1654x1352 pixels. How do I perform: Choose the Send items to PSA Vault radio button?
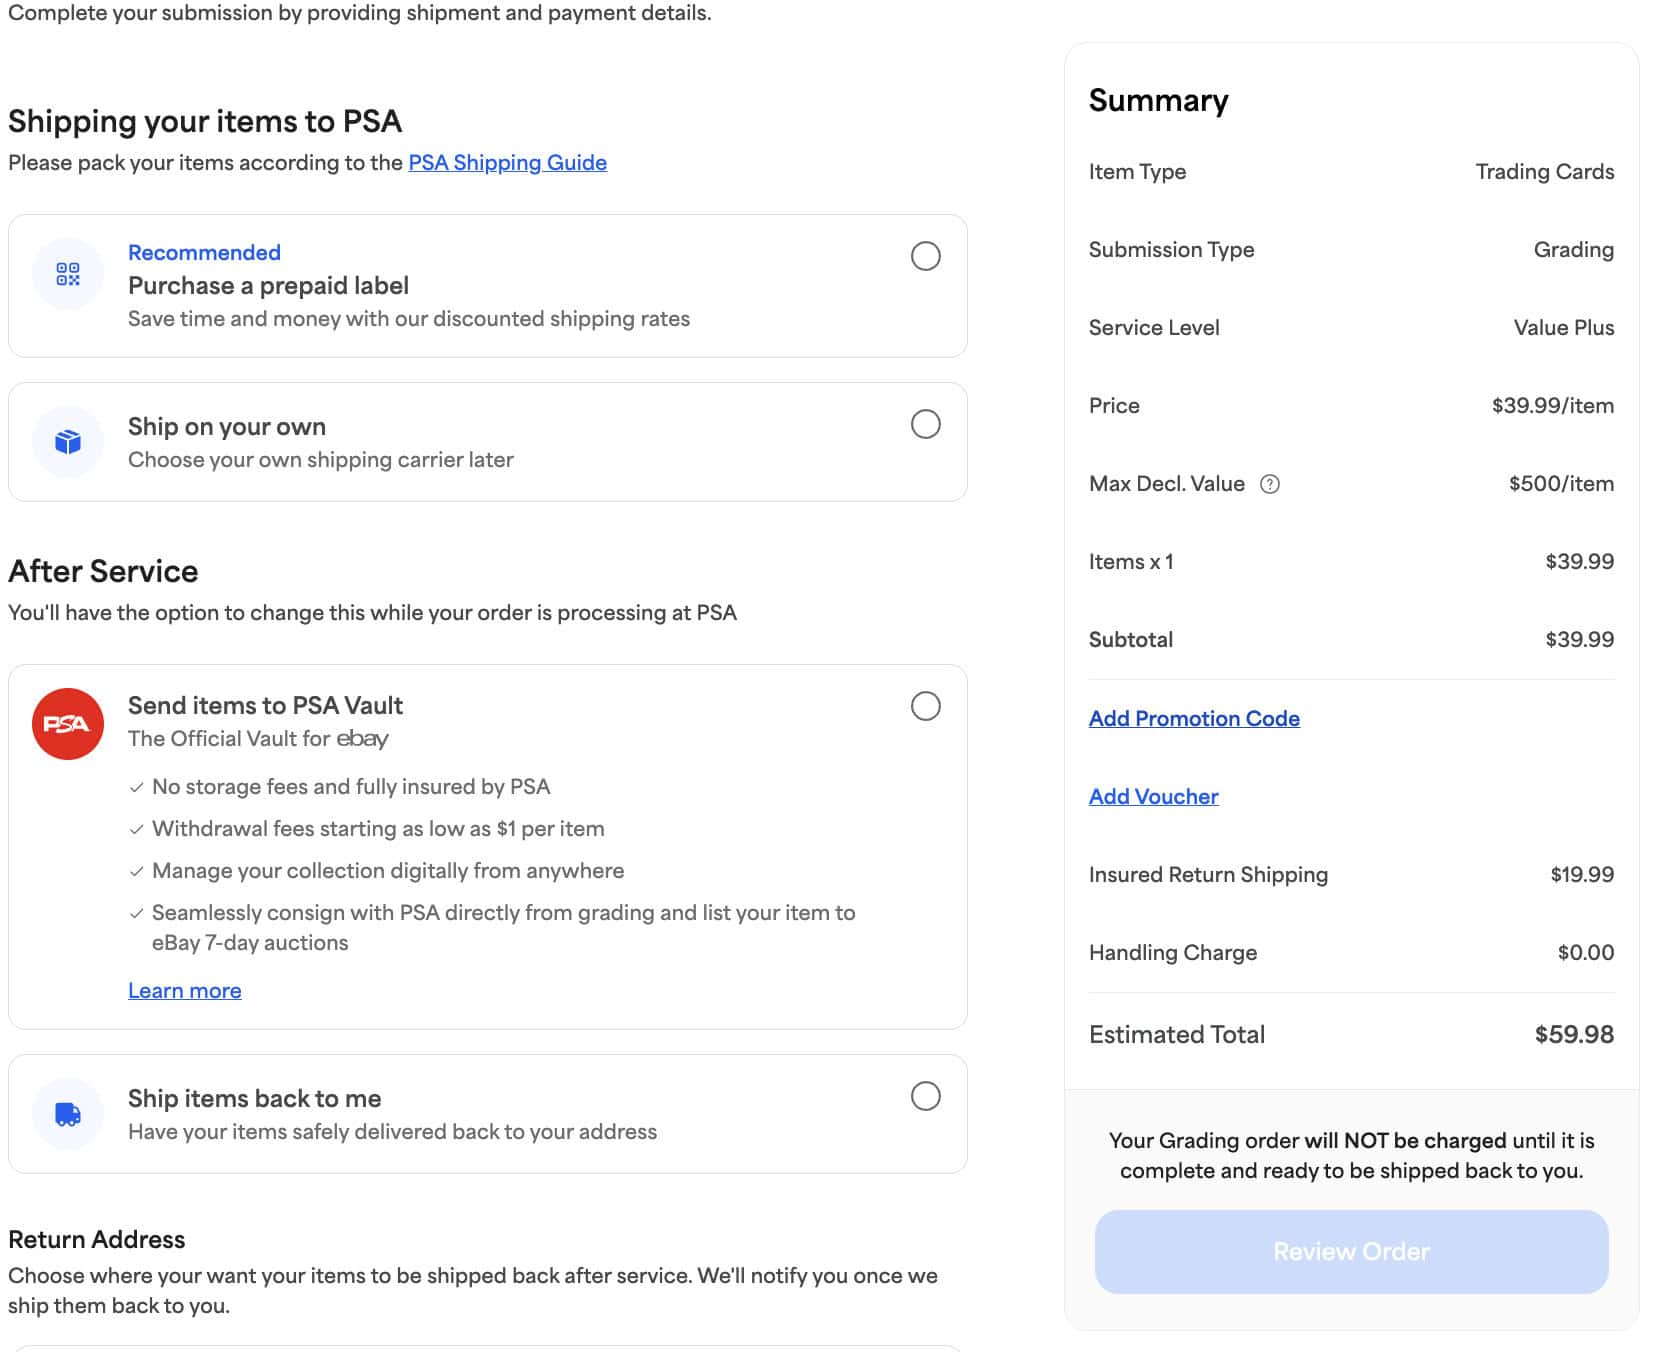point(927,706)
